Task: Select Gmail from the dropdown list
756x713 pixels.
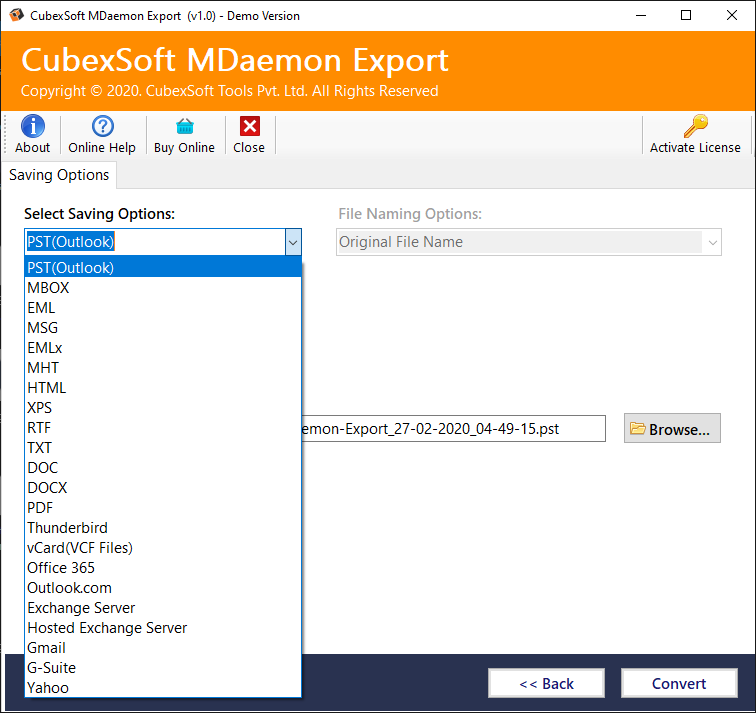Action: click(x=46, y=648)
